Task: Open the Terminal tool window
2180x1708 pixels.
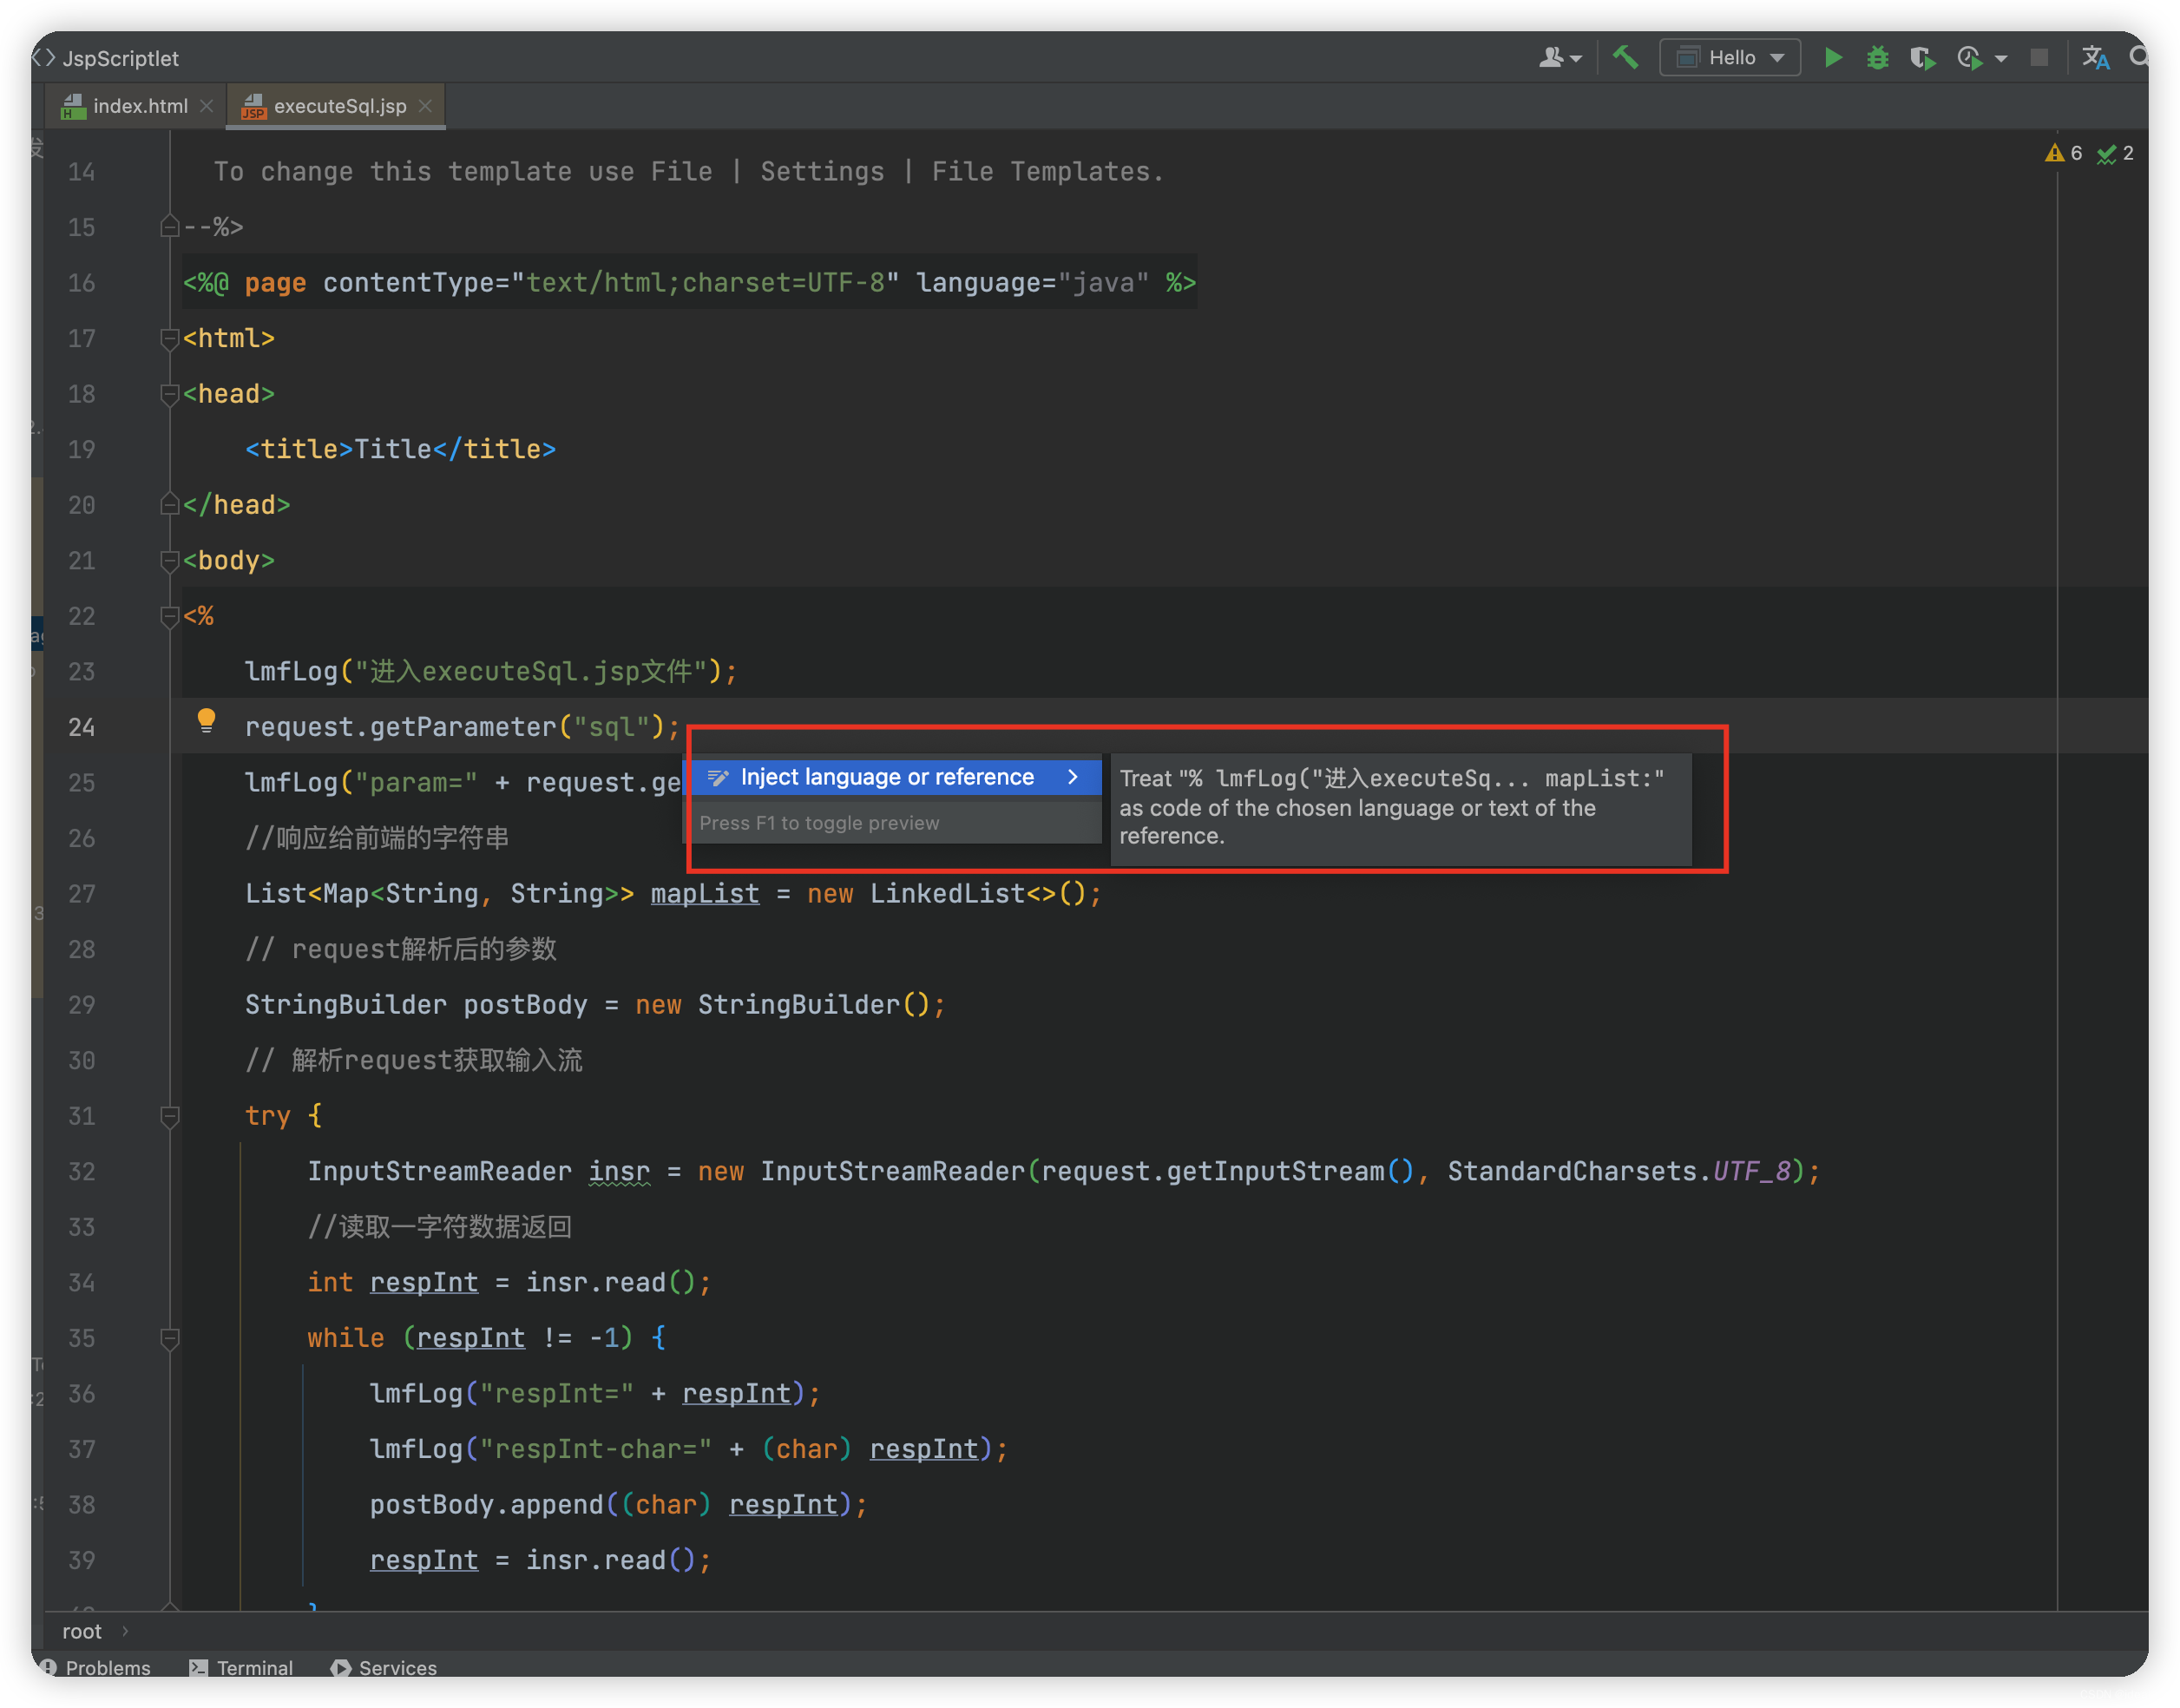Action: 241,1667
